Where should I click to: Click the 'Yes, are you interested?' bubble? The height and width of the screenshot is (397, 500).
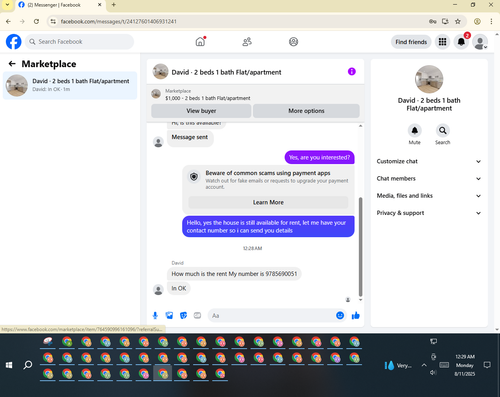pyautogui.click(x=319, y=157)
